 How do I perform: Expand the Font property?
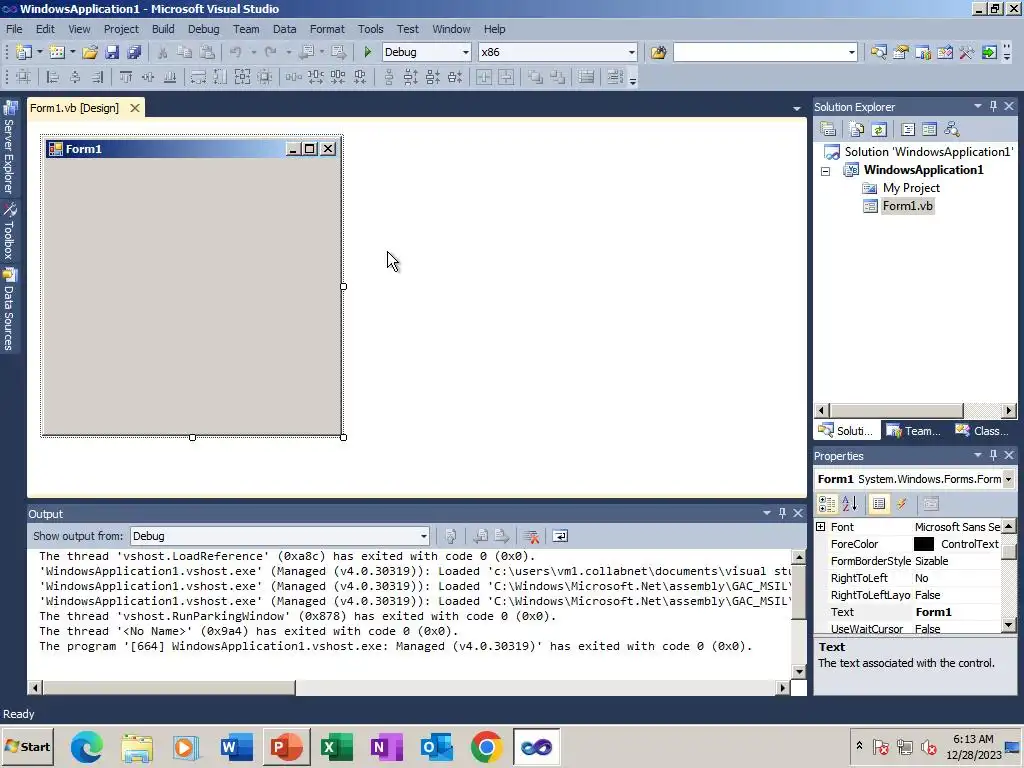coord(821,527)
